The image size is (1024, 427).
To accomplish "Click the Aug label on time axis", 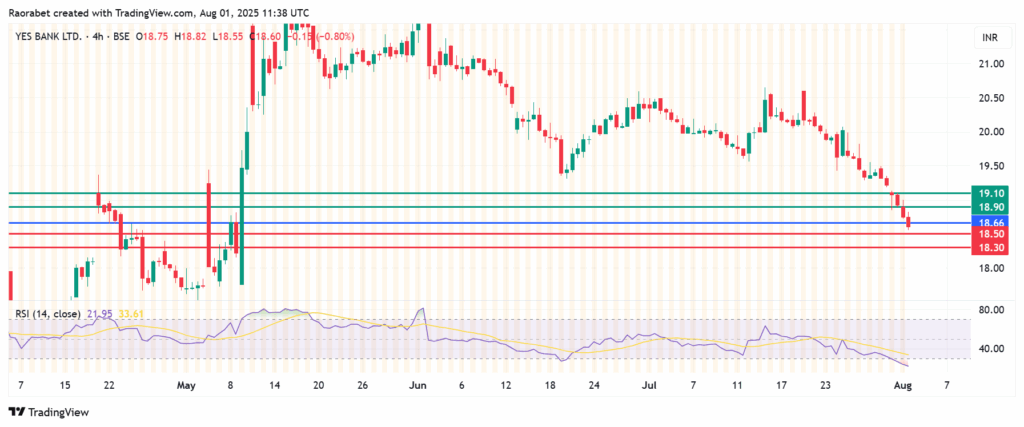I will [906, 385].
